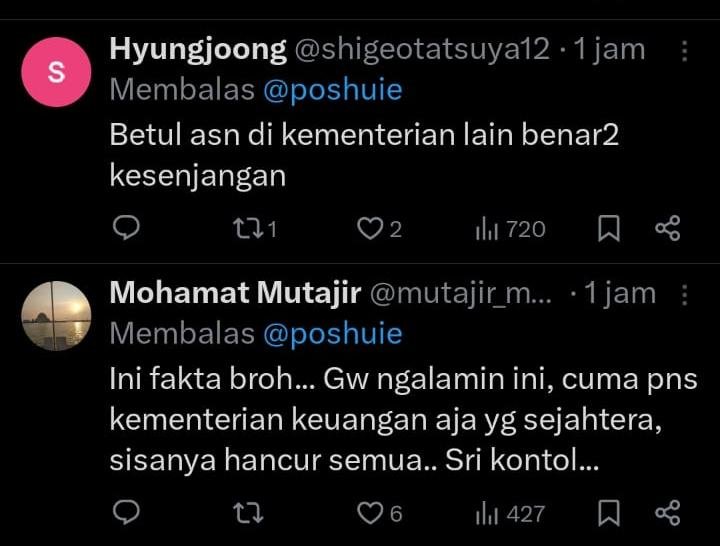
Task: View analytics showing 427 views
Action: click(510, 514)
